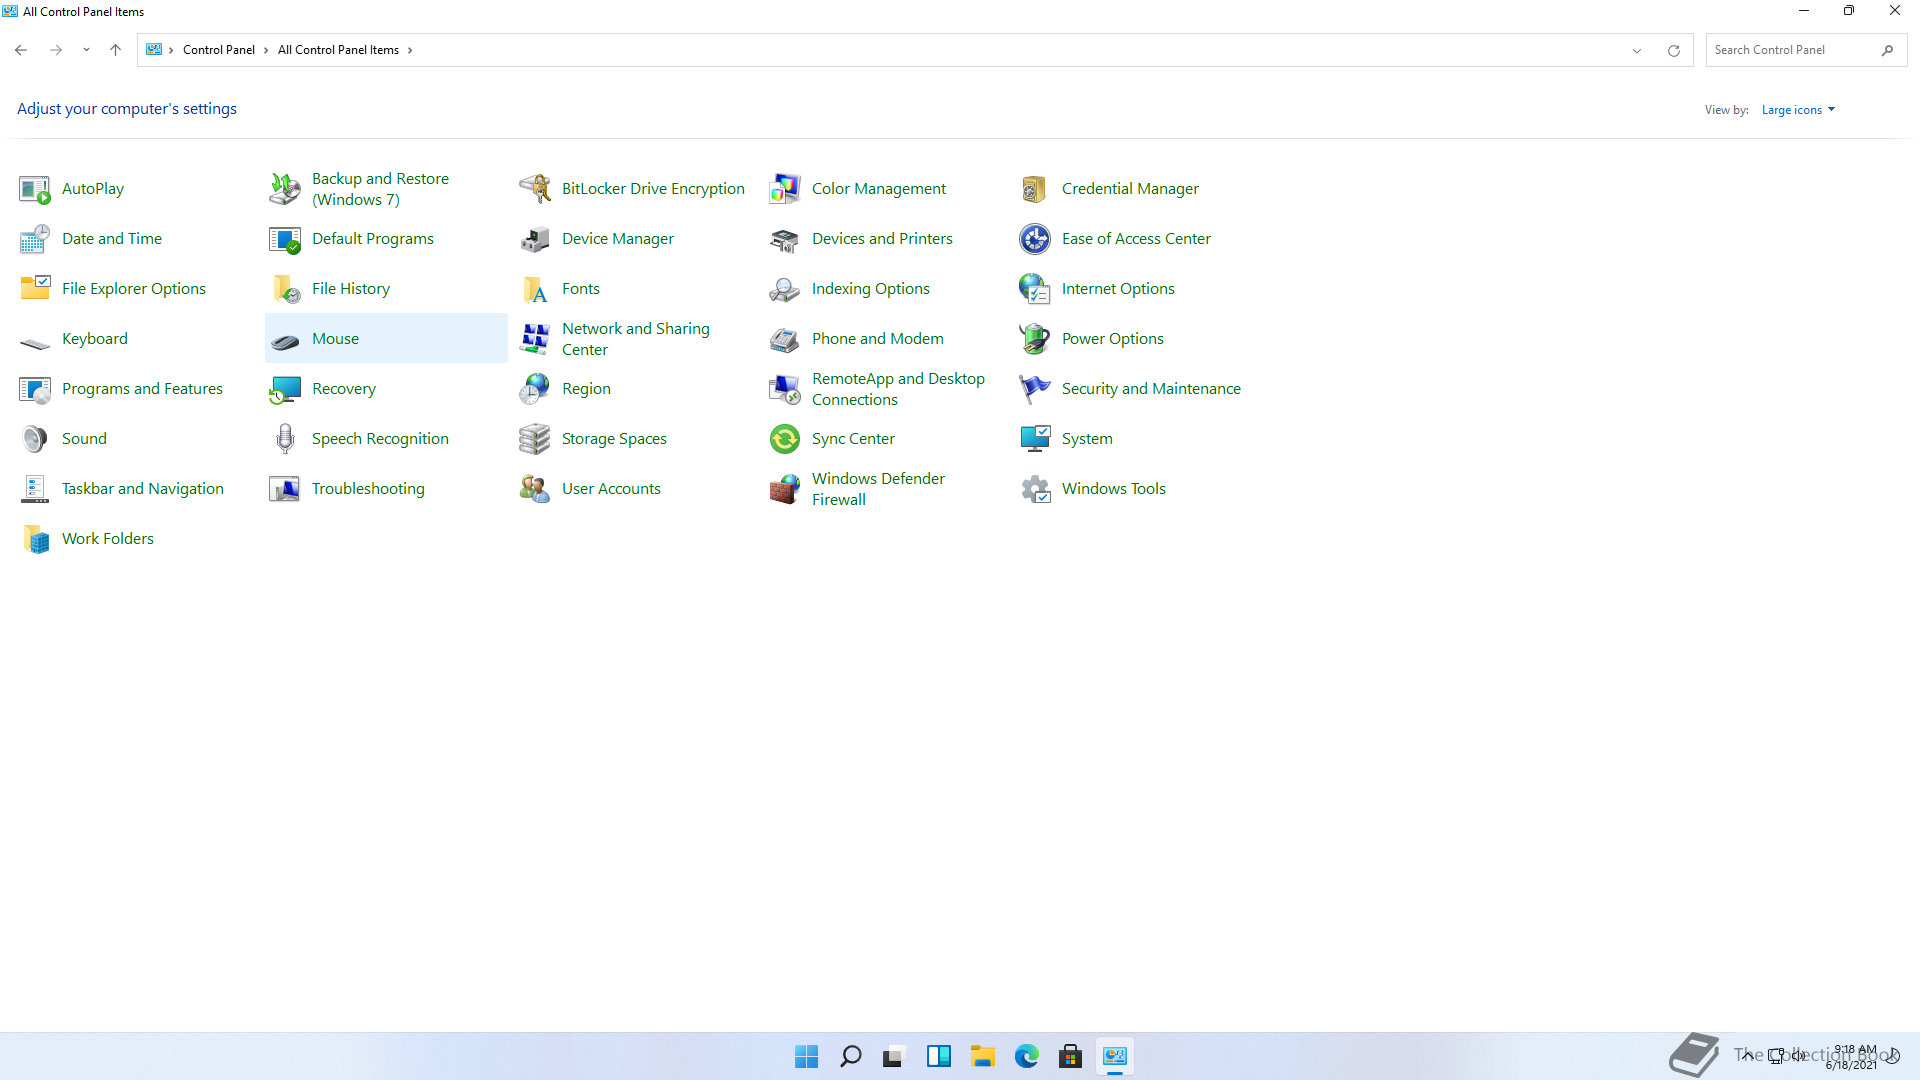Viewport: 1920px width, 1080px height.
Task: Click the Troubleshooting link
Action: (x=368, y=488)
